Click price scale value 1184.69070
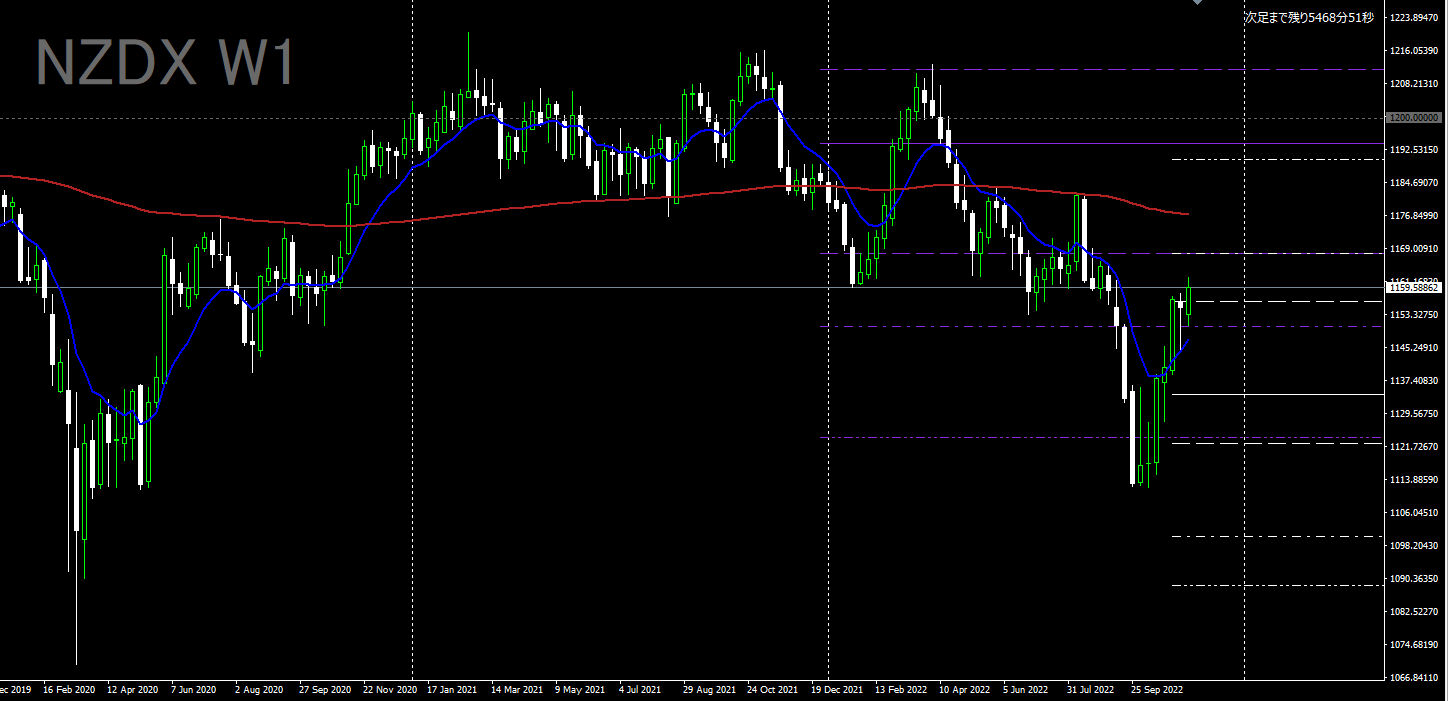This screenshot has width=1448, height=701. (1414, 183)
